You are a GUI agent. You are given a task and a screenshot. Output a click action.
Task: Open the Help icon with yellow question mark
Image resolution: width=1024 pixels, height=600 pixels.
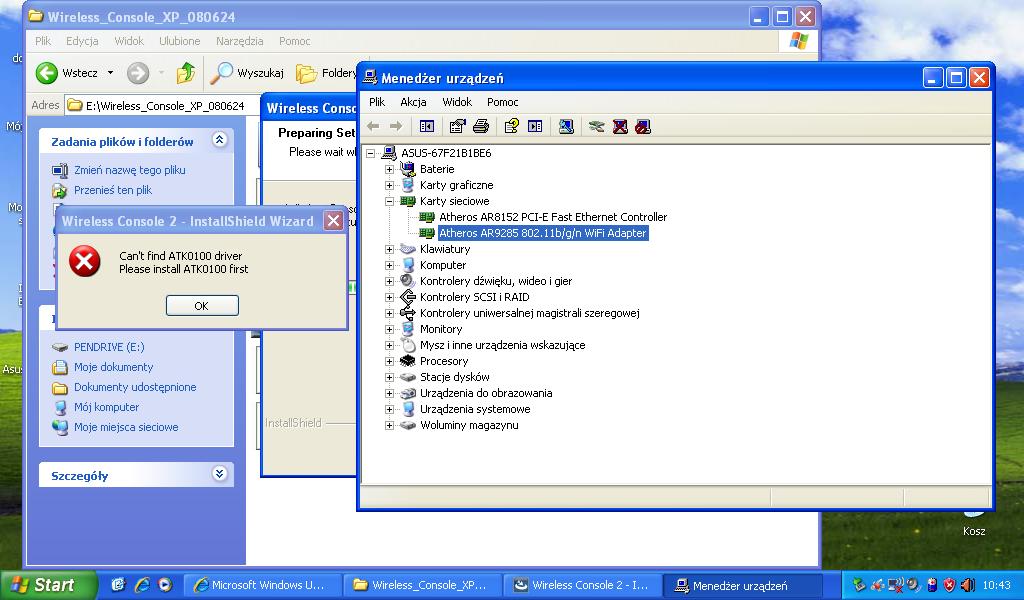pyautogui.click(x=512, y=127)
